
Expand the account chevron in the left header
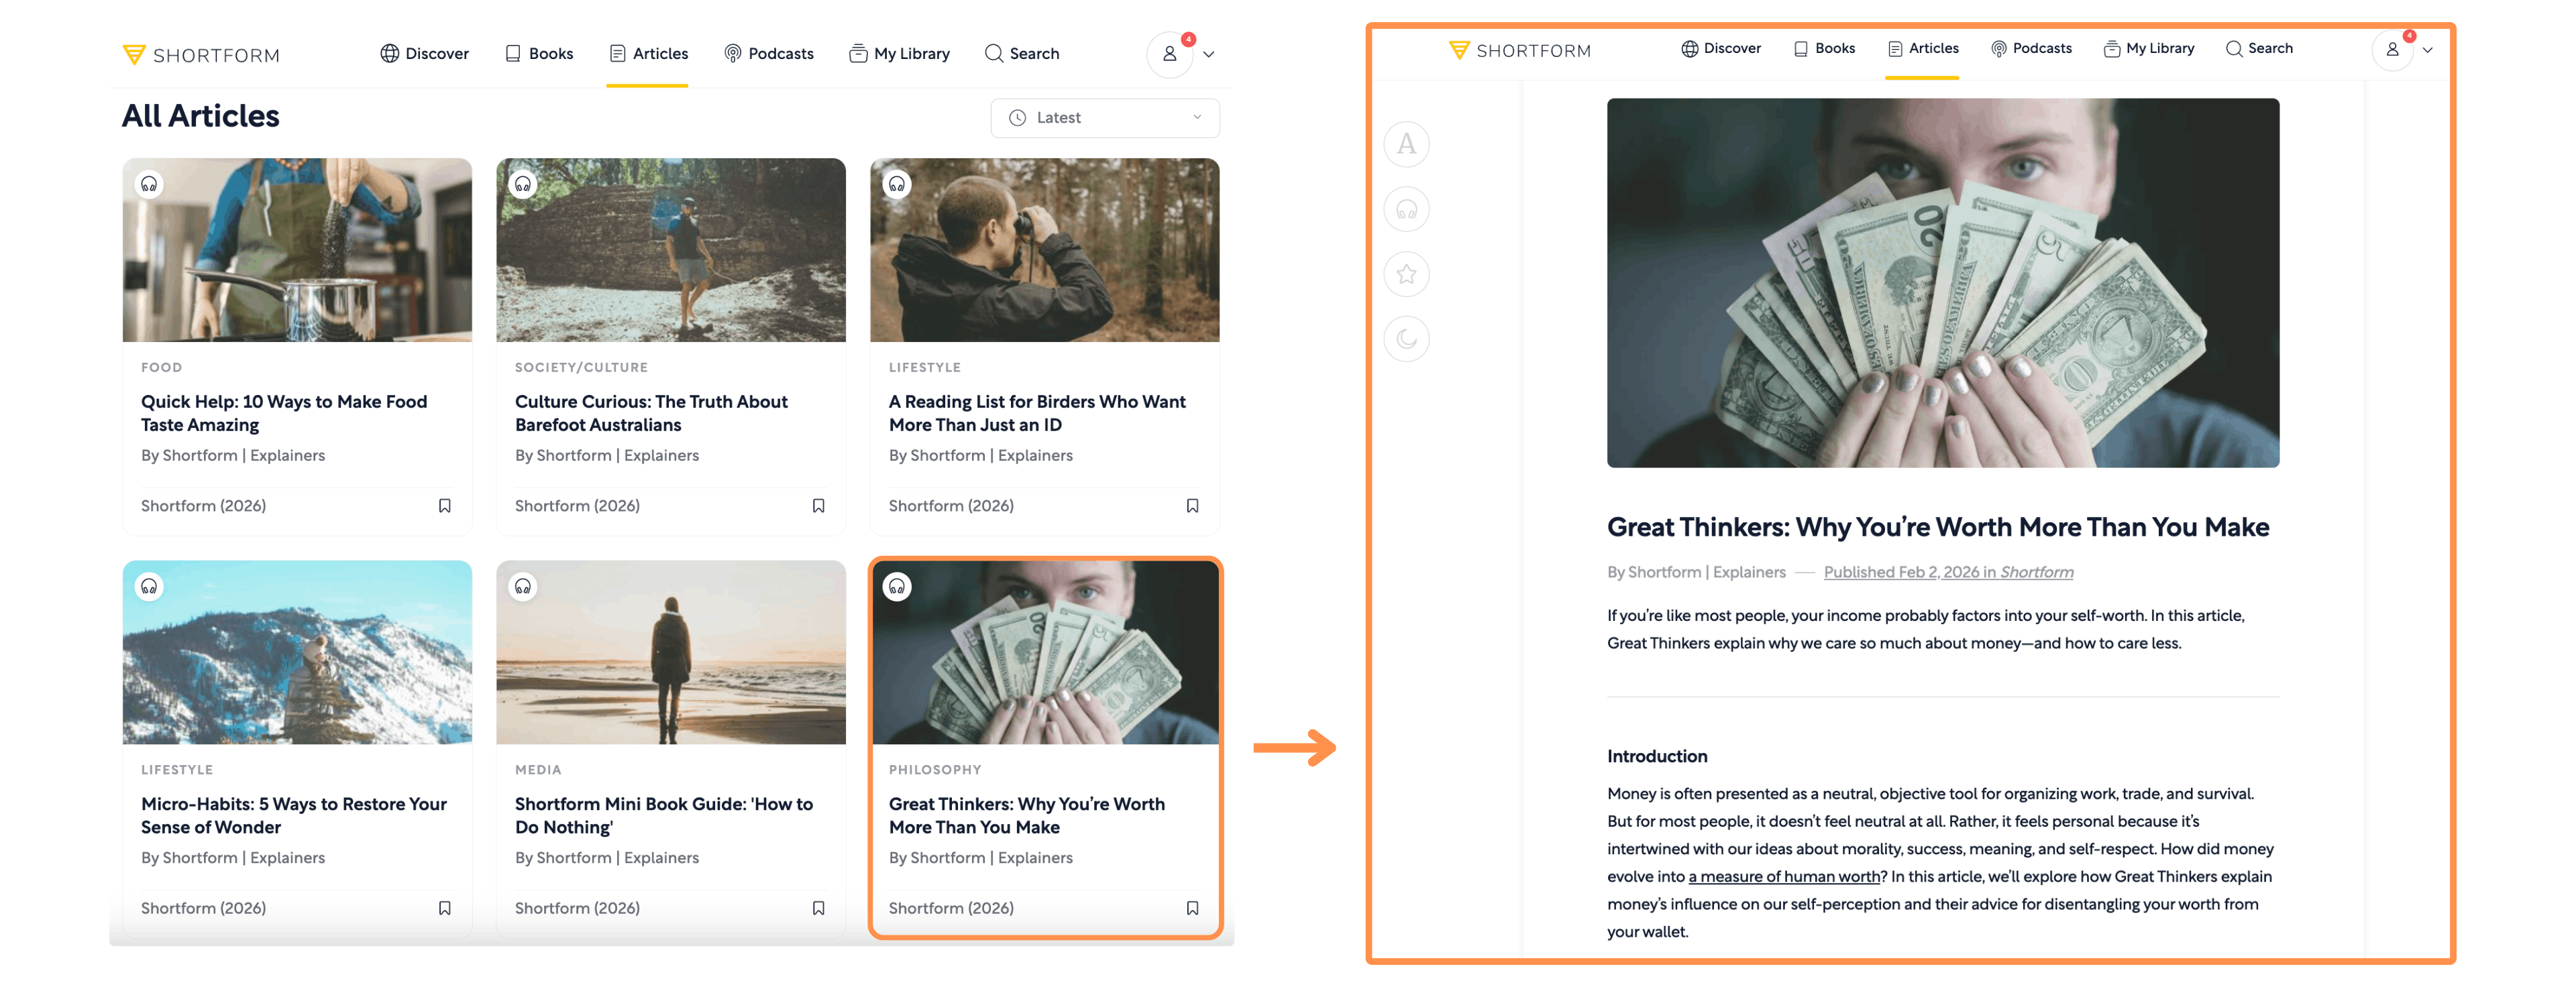pos(1209,55)
